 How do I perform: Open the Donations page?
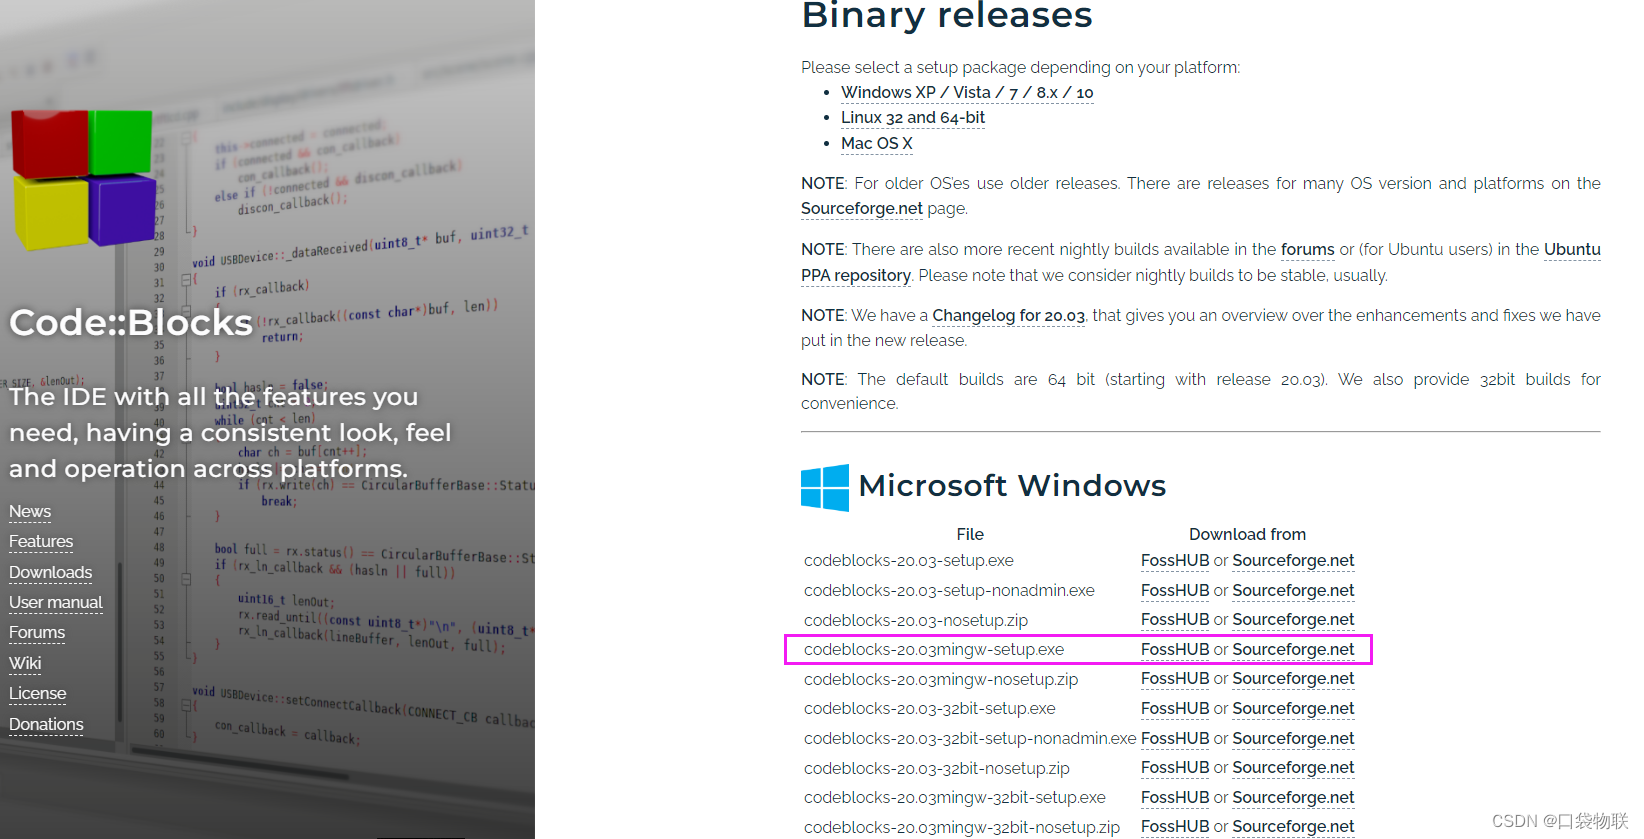46,725
